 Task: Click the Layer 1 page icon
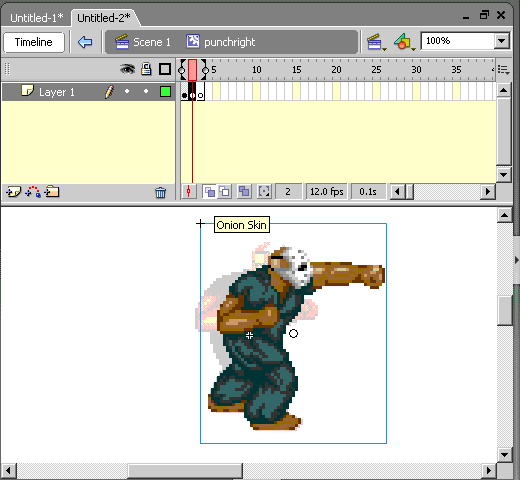27,90
